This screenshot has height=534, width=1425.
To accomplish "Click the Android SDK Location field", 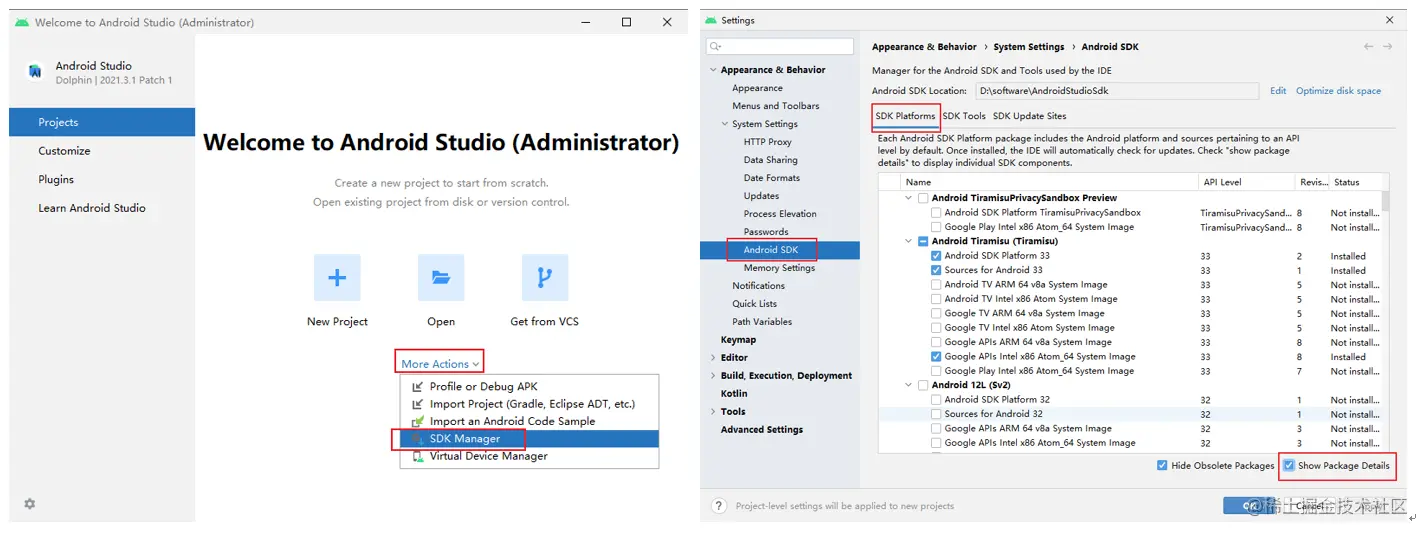I will coord(1116,91).
